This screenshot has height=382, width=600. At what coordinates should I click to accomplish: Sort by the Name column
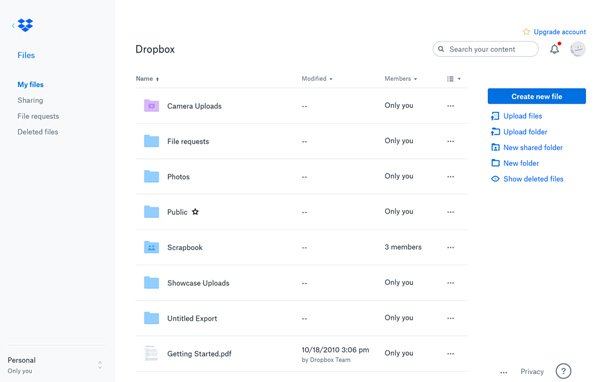point(147,78)
